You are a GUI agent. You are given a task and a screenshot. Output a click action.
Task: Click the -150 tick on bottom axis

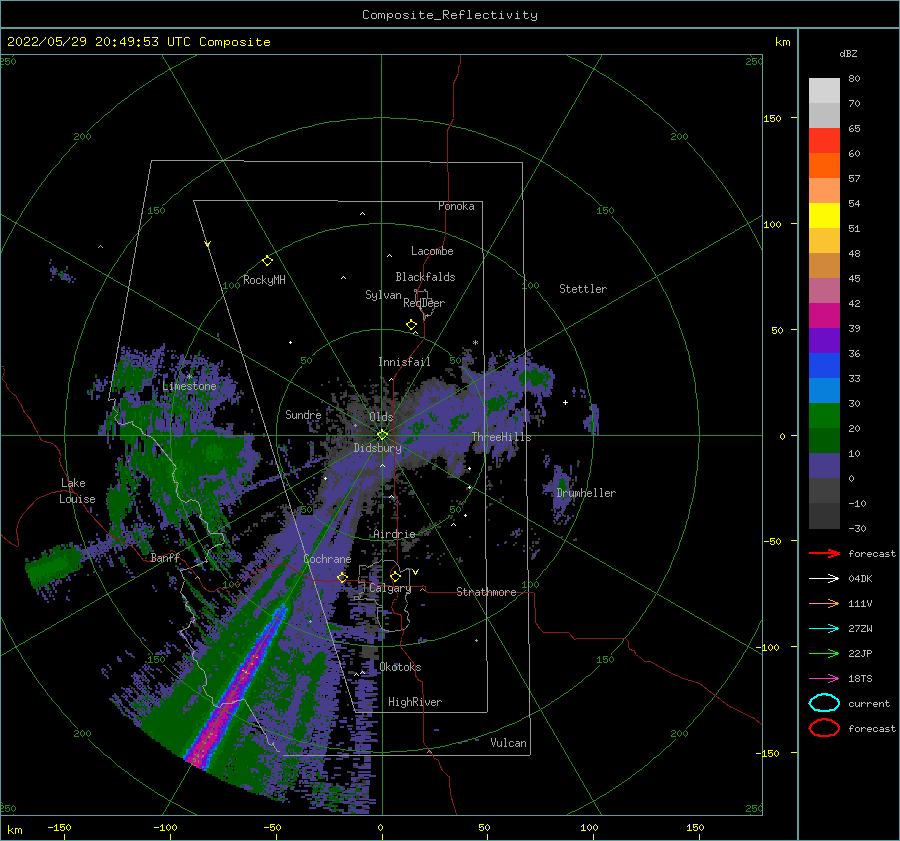point(59,827)
